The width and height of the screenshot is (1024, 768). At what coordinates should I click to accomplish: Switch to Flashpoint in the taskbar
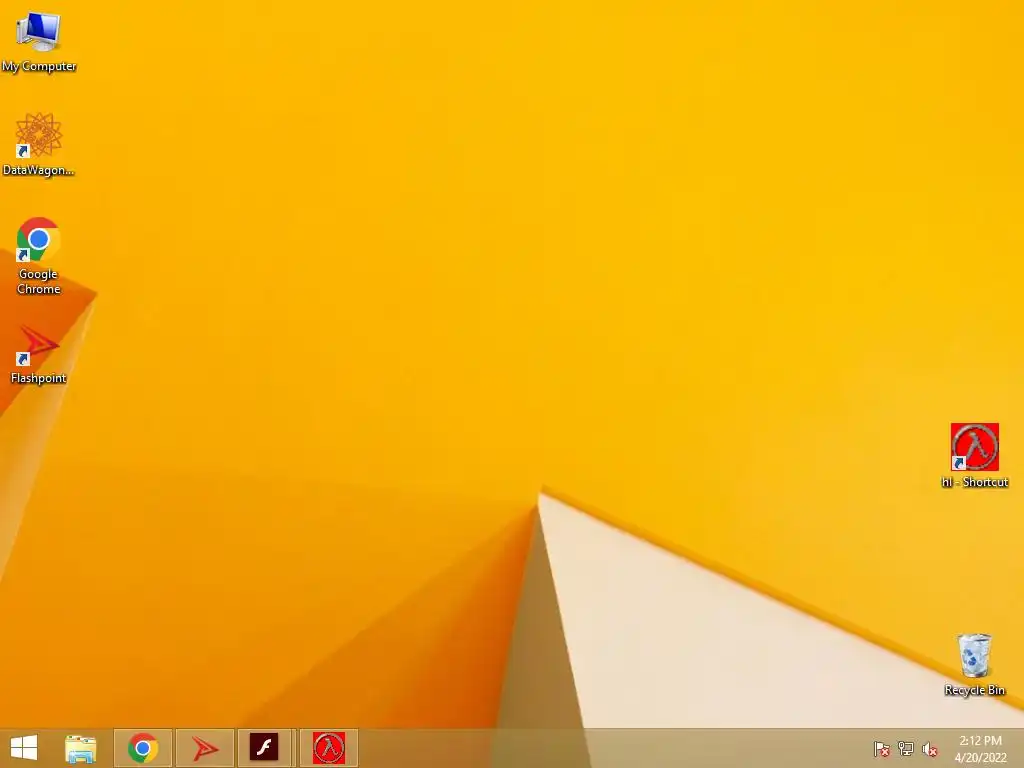205,748
